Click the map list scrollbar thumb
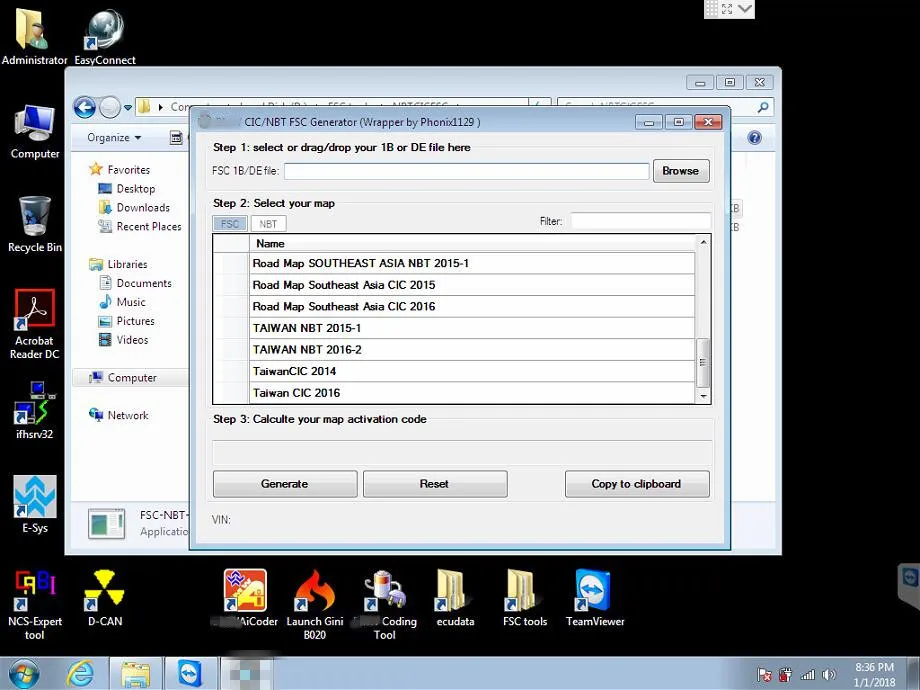Viewport: 920px width, 690px height. tap(703, 363)
